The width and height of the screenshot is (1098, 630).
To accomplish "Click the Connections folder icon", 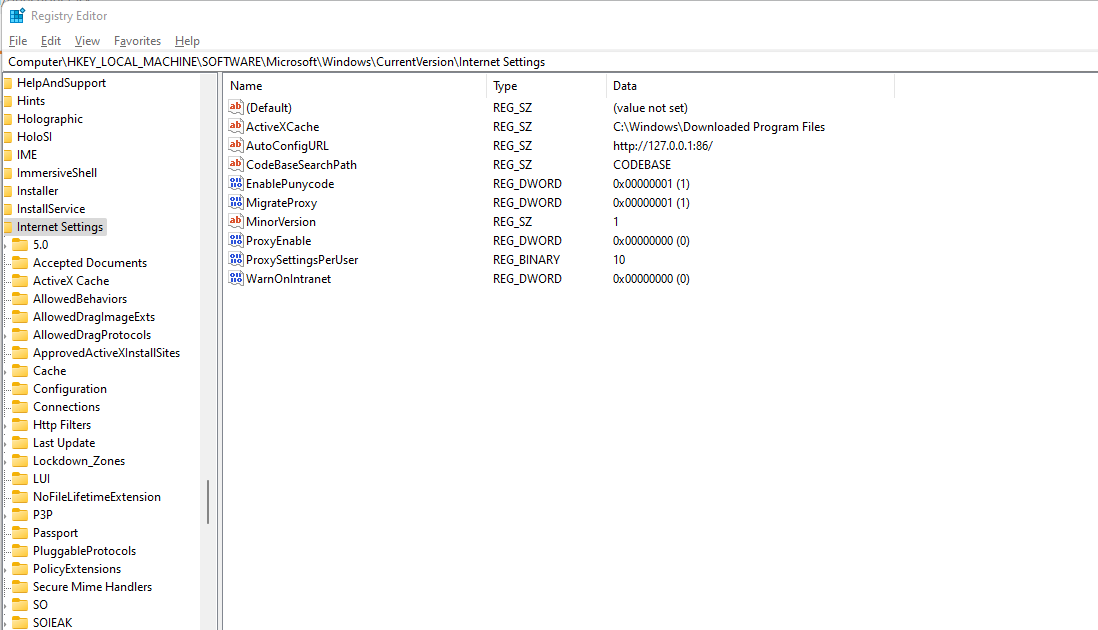I will coord(20,407).
